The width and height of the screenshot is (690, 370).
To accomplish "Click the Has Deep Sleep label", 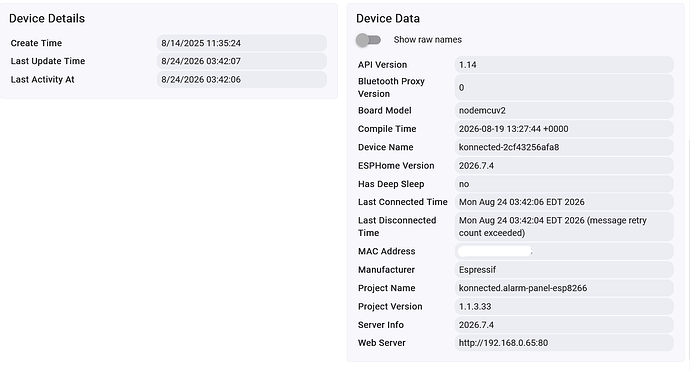I will [391, 184].
